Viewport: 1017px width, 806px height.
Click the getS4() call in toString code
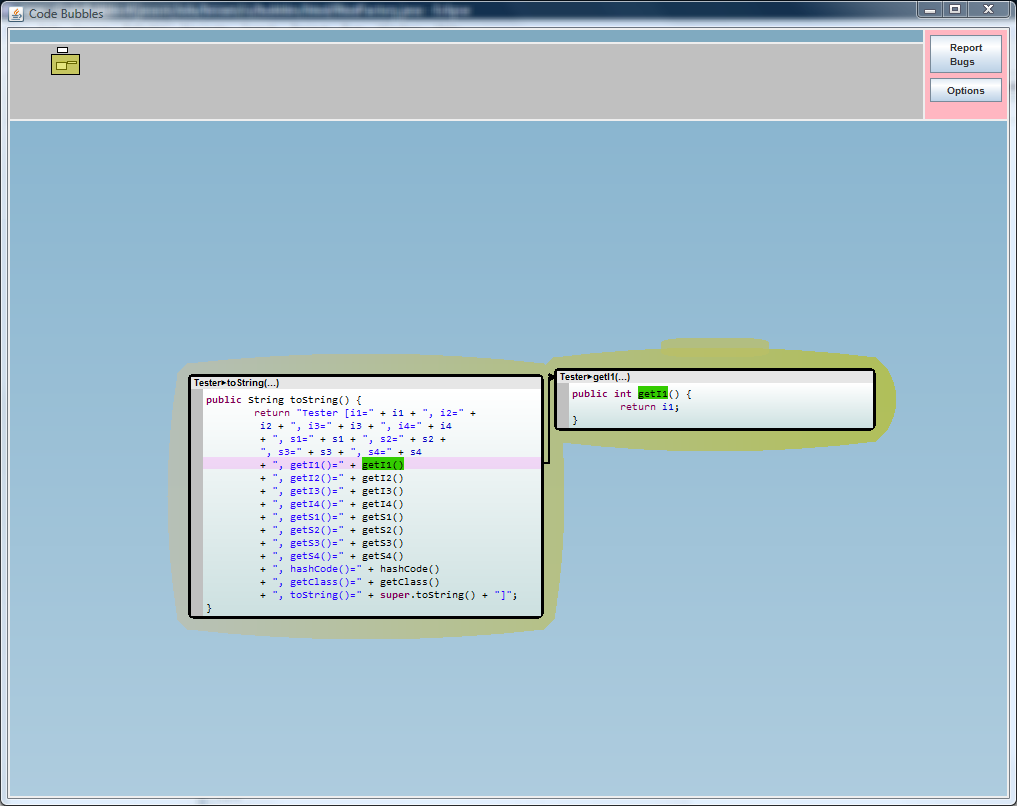pos(383,556)
